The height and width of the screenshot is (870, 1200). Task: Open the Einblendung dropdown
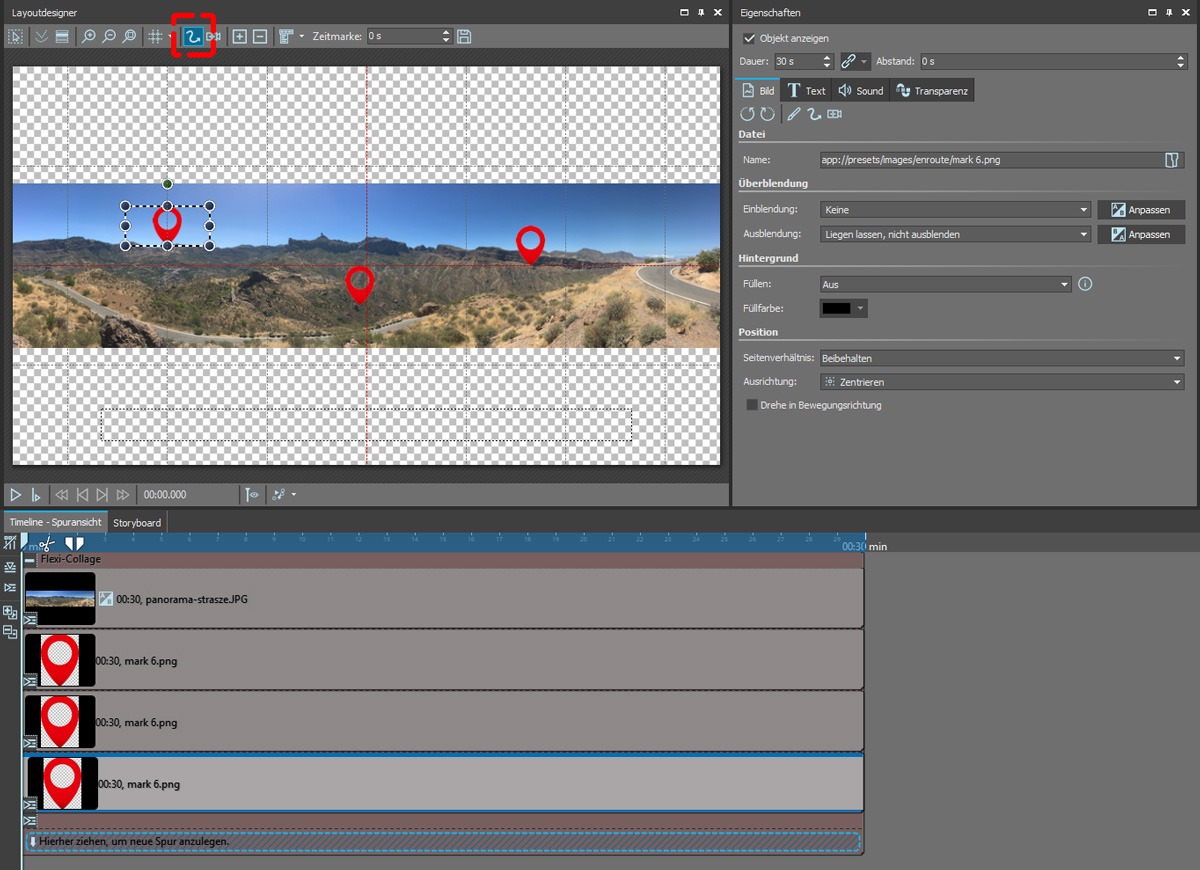(x=954, y=210)
